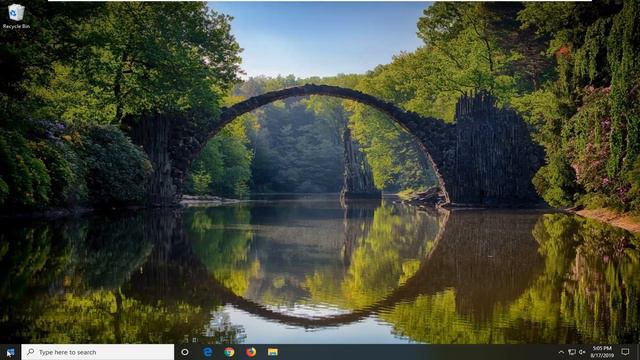This screenshot has height=360, width=640.
Task: Launch Microsoft Edge from the taskbar
Action: [x=208, y=352]
